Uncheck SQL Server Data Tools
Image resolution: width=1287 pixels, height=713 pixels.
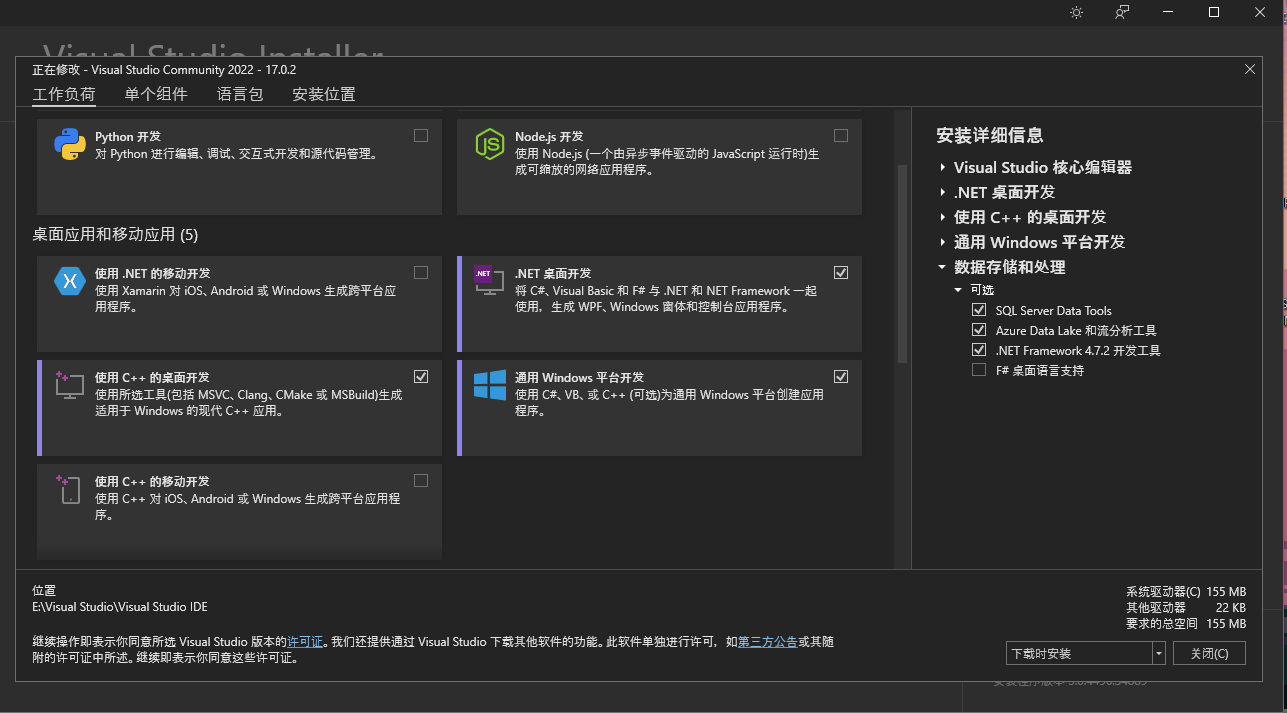(978, 310)
